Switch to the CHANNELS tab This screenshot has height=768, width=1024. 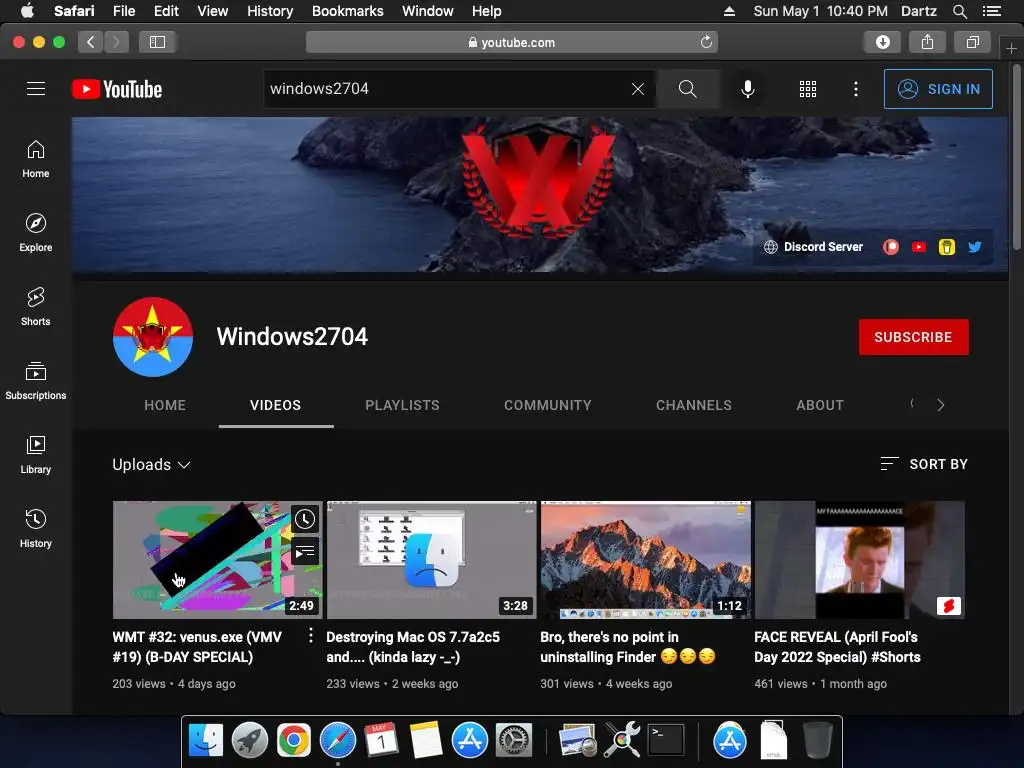coord(694,405)
